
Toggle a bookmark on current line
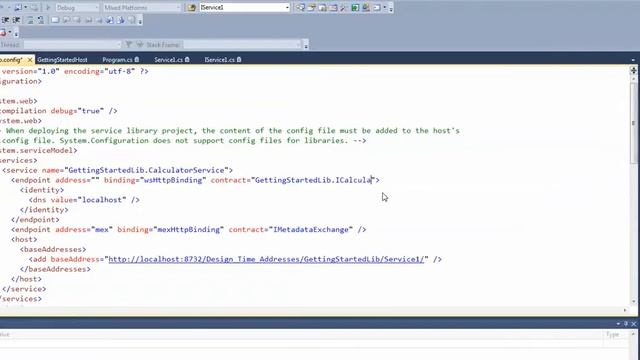55,20
